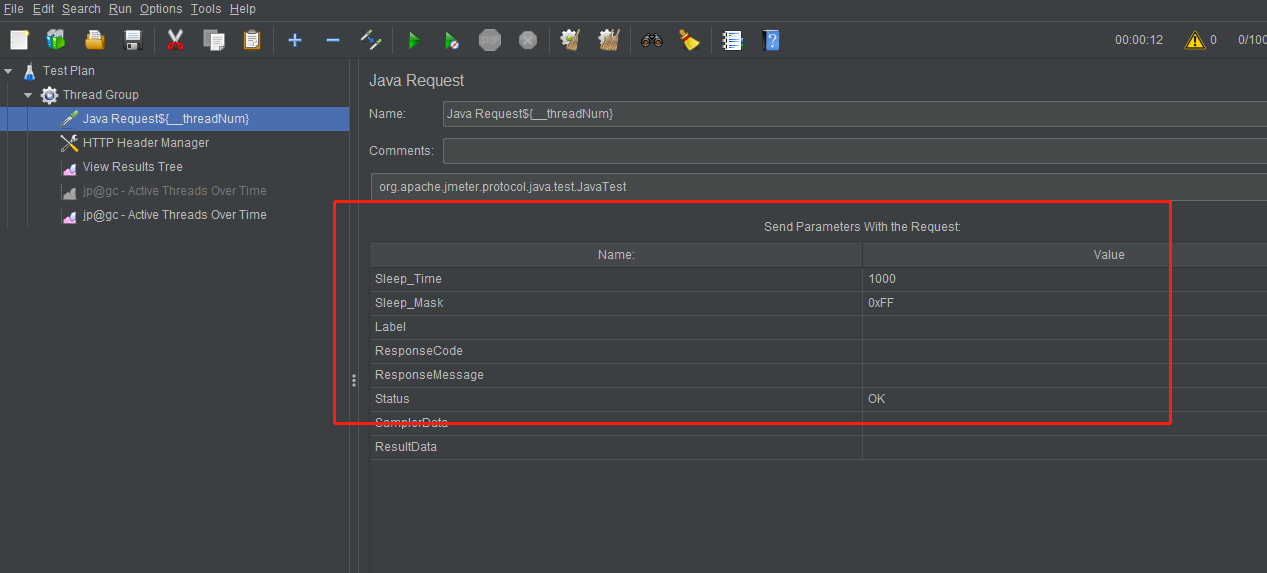Image resolution: width=1267 pixels, height=573 pixels.
Task: Select HTTP Header Manager tree item
Action: click(x=146, y=143)
